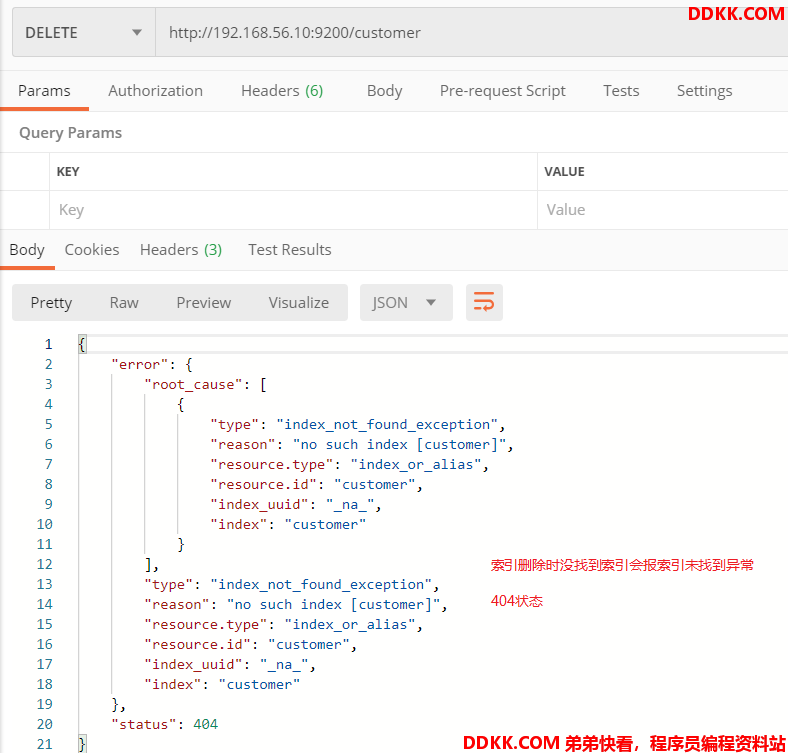The width and height of the screenshot is (788, 753).
Task: Toggle the line wrap icon
Action: [x=484, y=303]
